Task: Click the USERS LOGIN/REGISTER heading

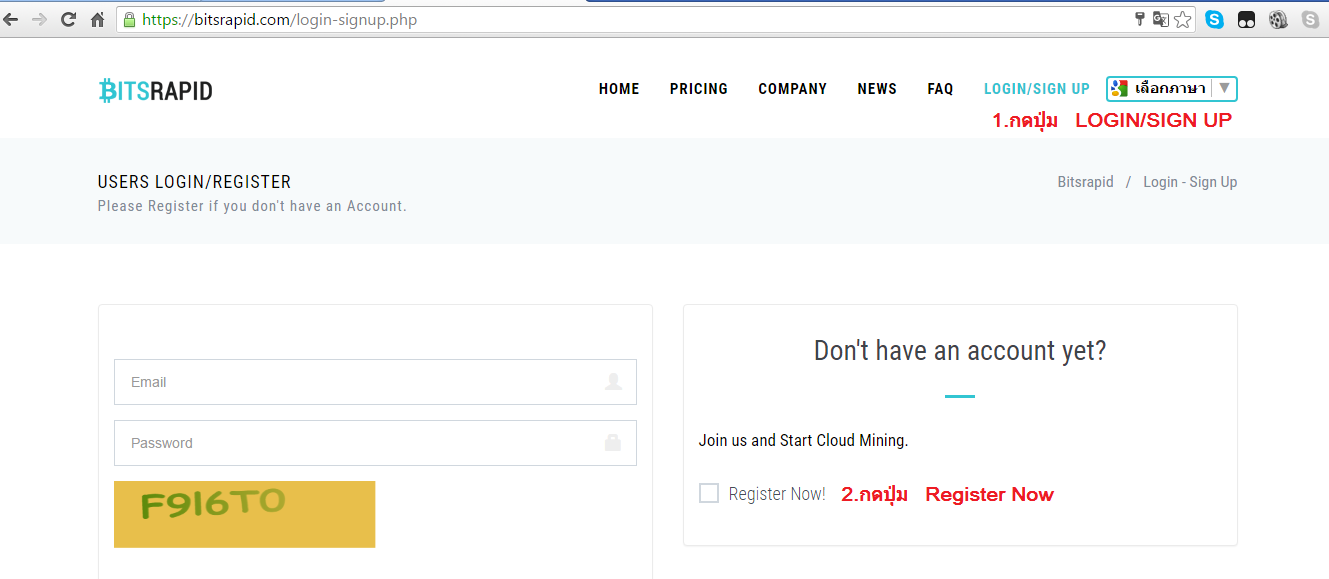Action: point(194,182)
